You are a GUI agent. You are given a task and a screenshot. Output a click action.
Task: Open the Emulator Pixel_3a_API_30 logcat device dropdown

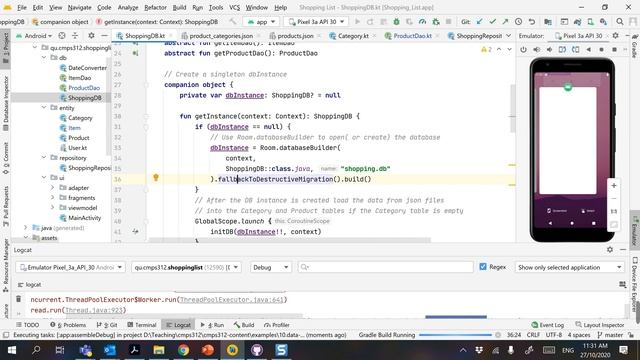70,267
